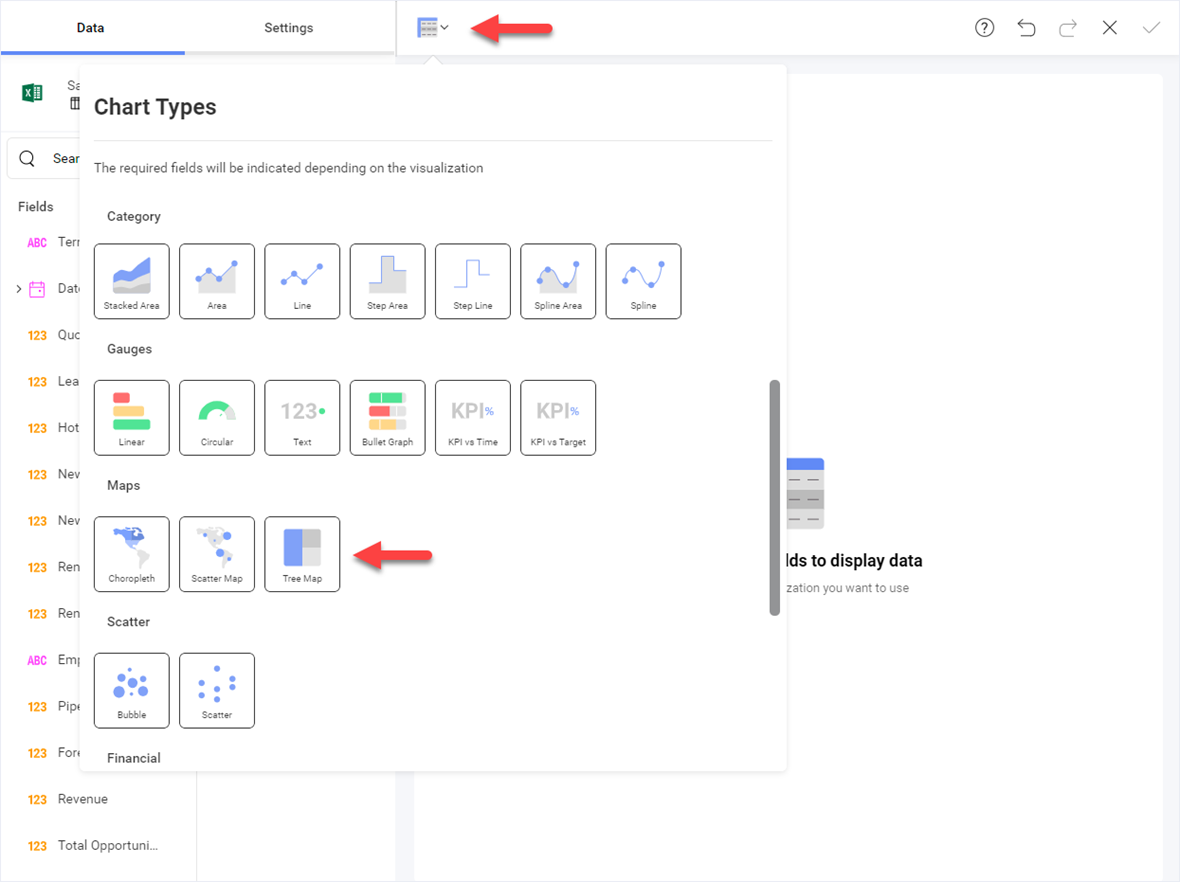The height and width of the screenshot is (882, 1180).
Task: Switch to the Data tab
Action: [x=91, y=28]
